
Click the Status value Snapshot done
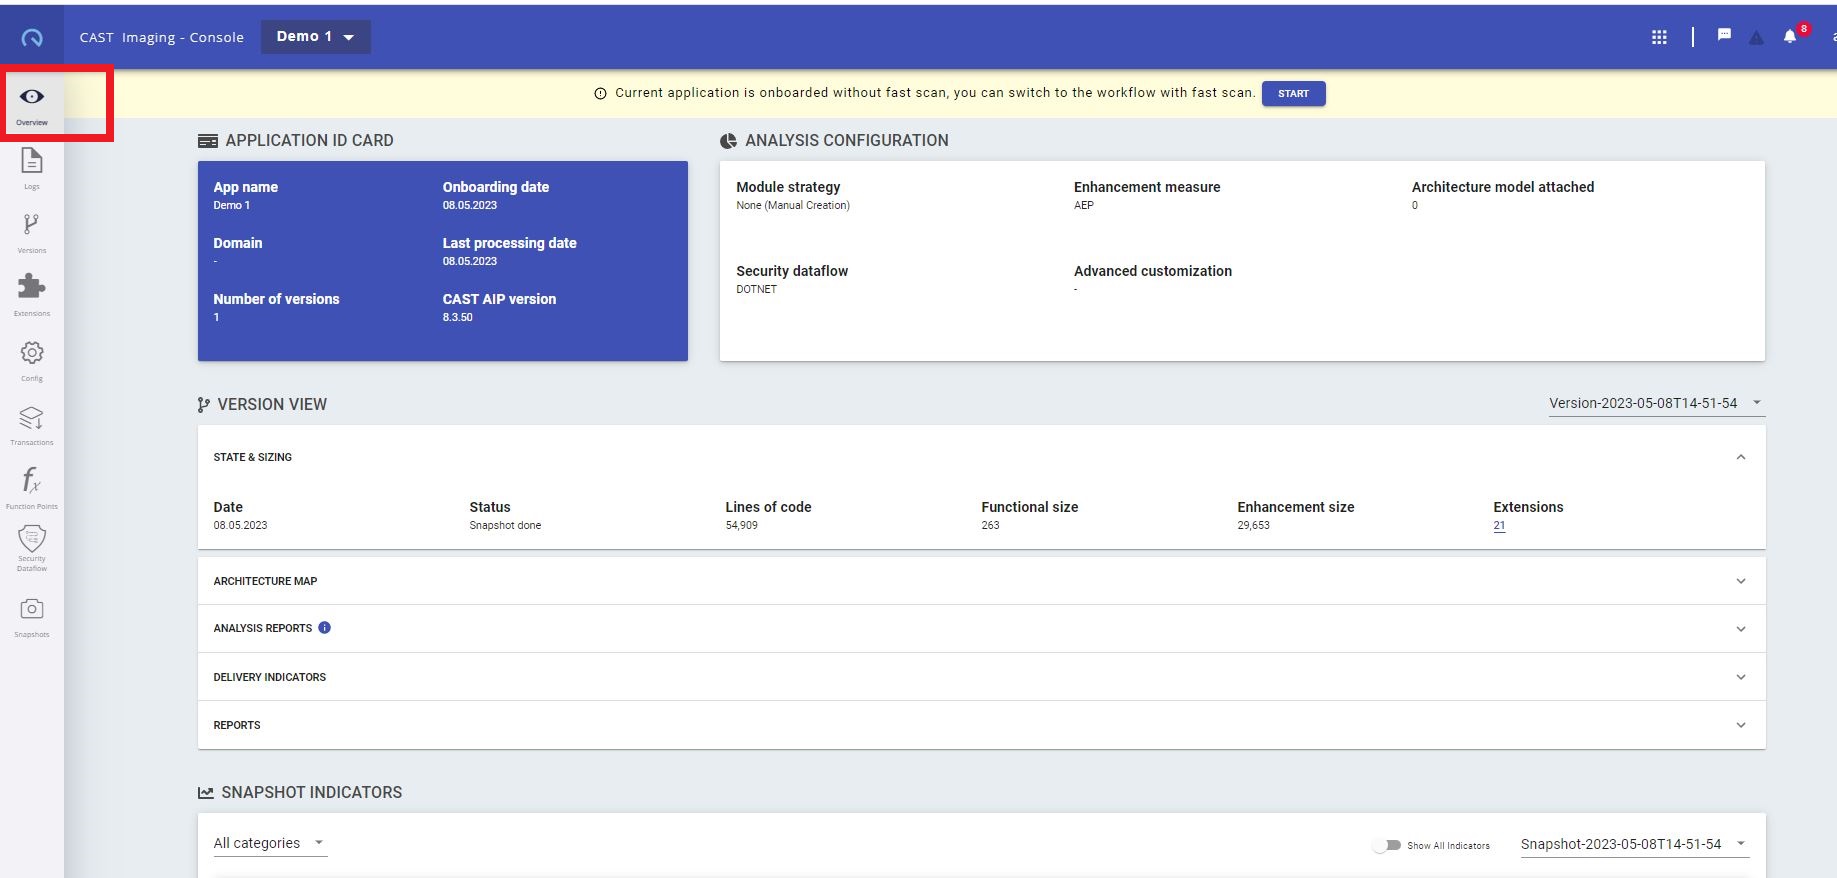pyautogui.click(x=505, y=525)
